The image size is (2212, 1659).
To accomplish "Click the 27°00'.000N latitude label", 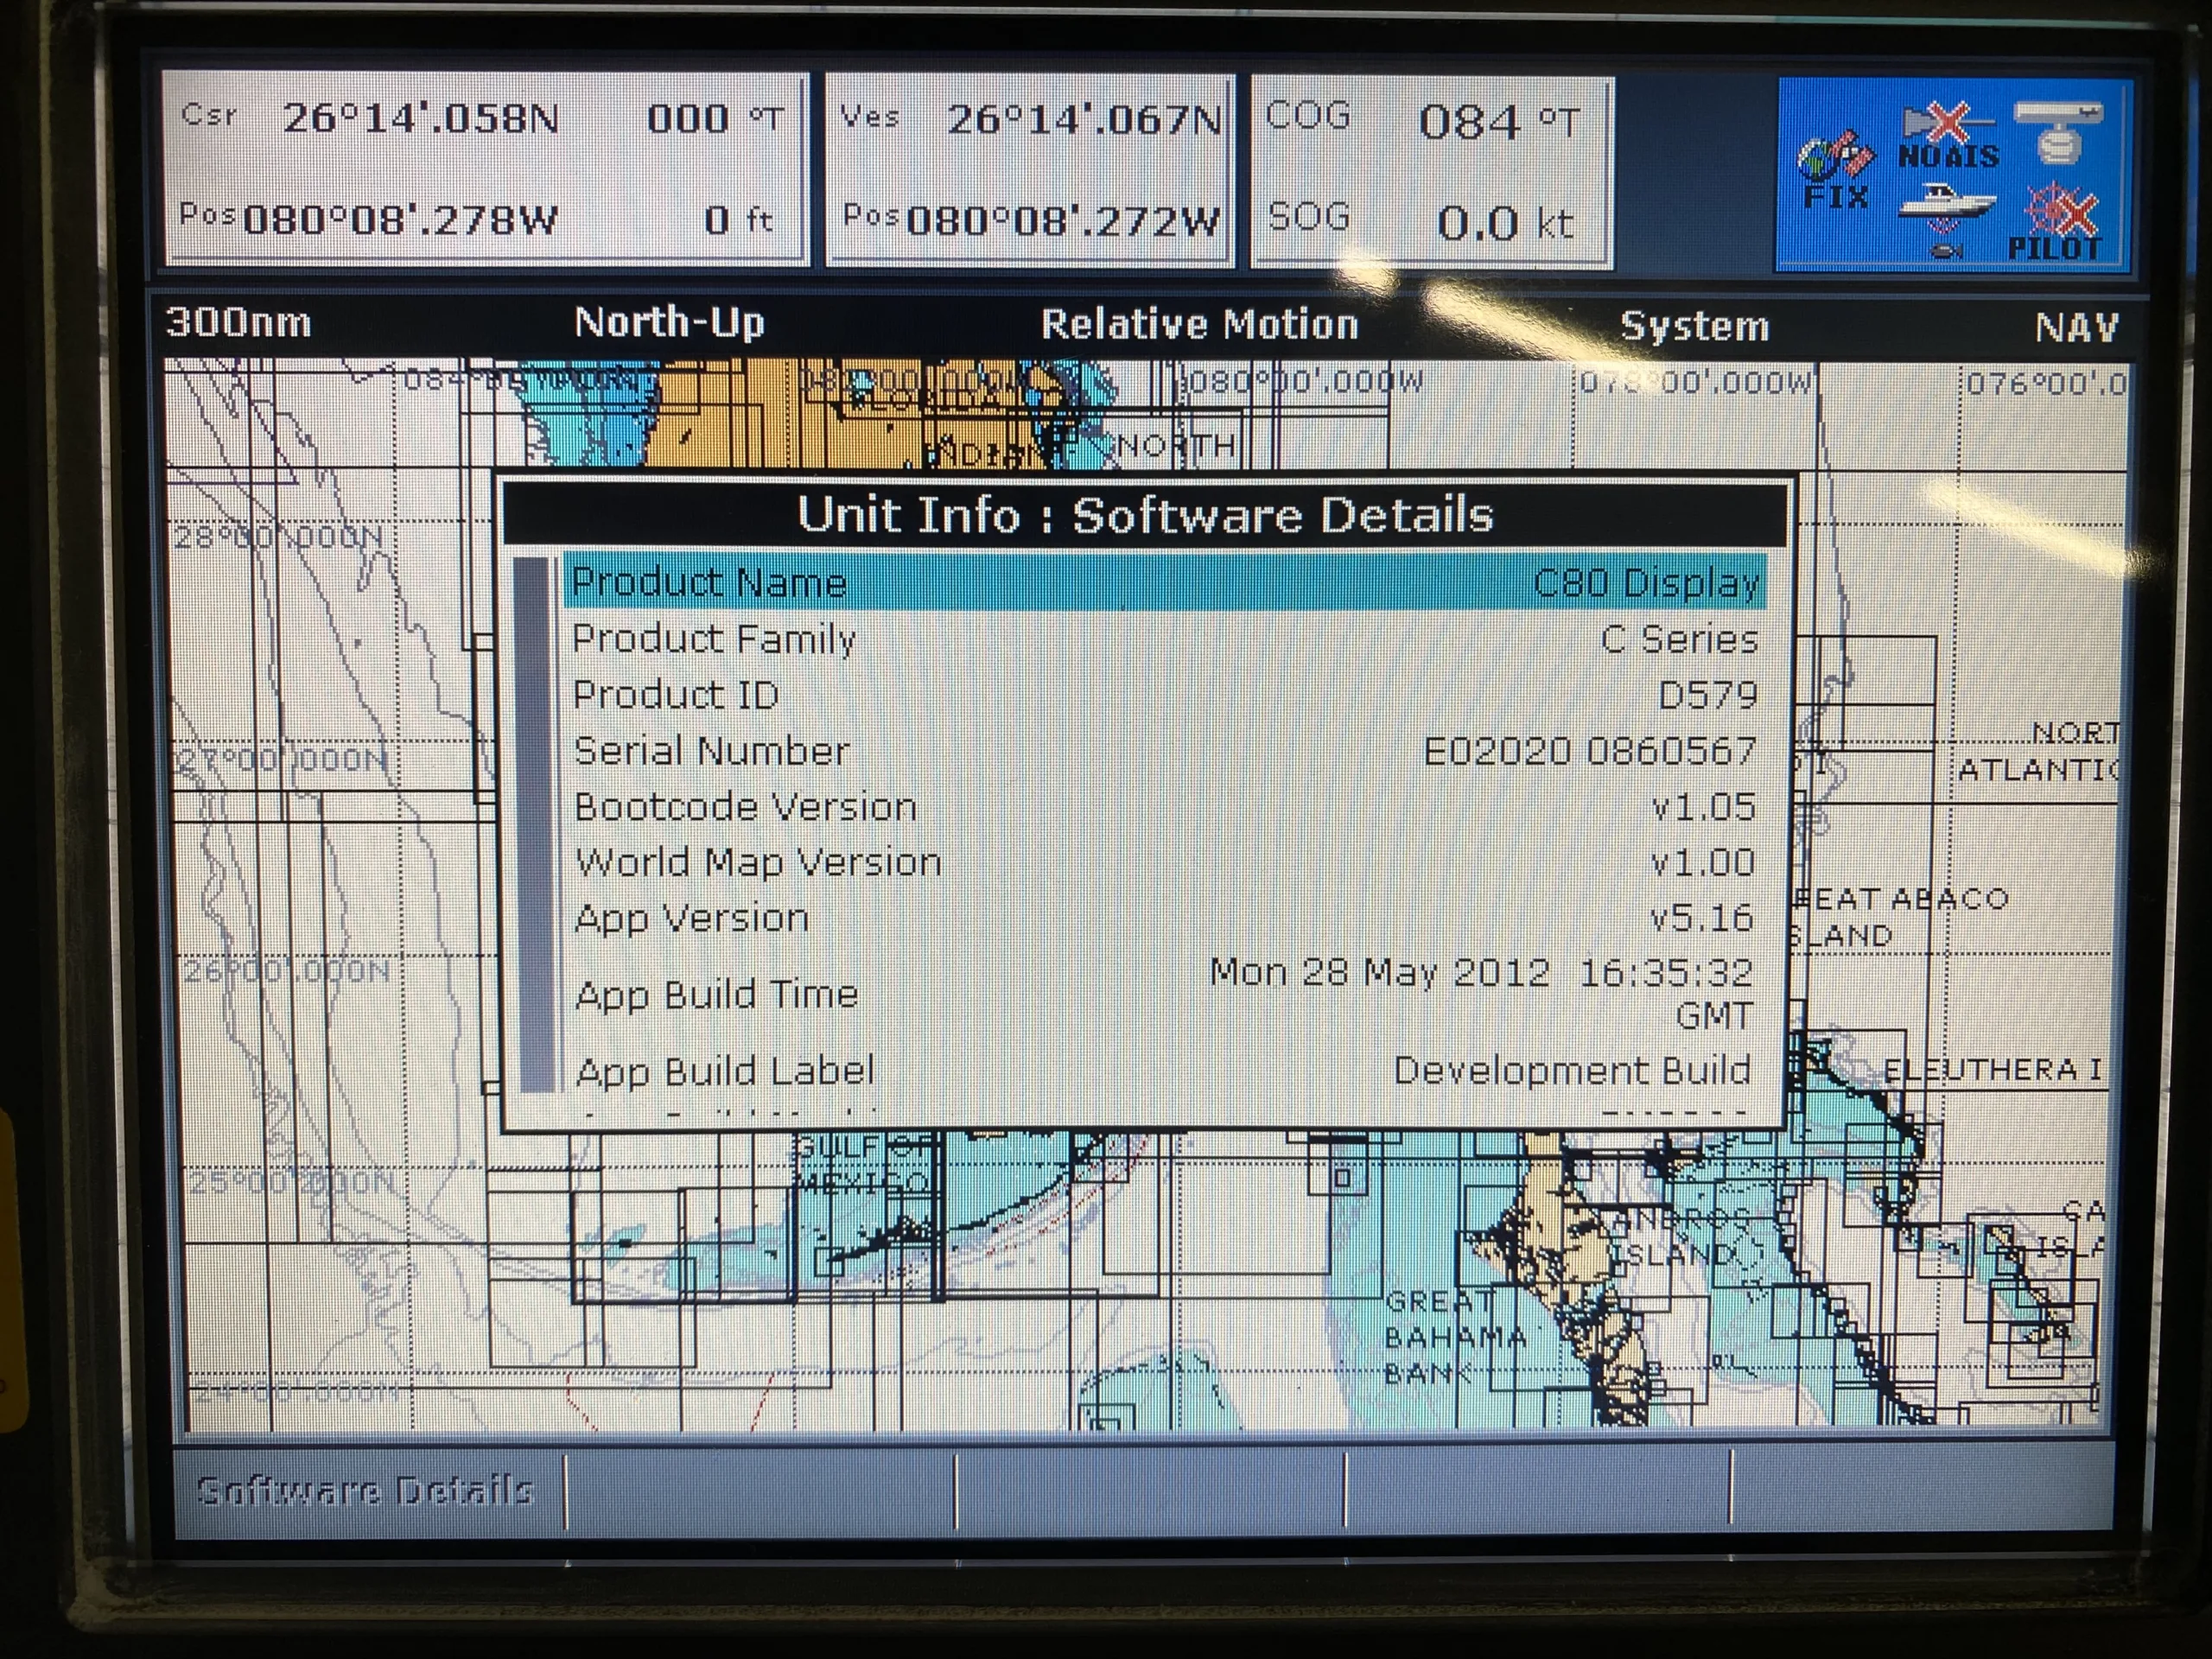I will click(x=283, y=760).
